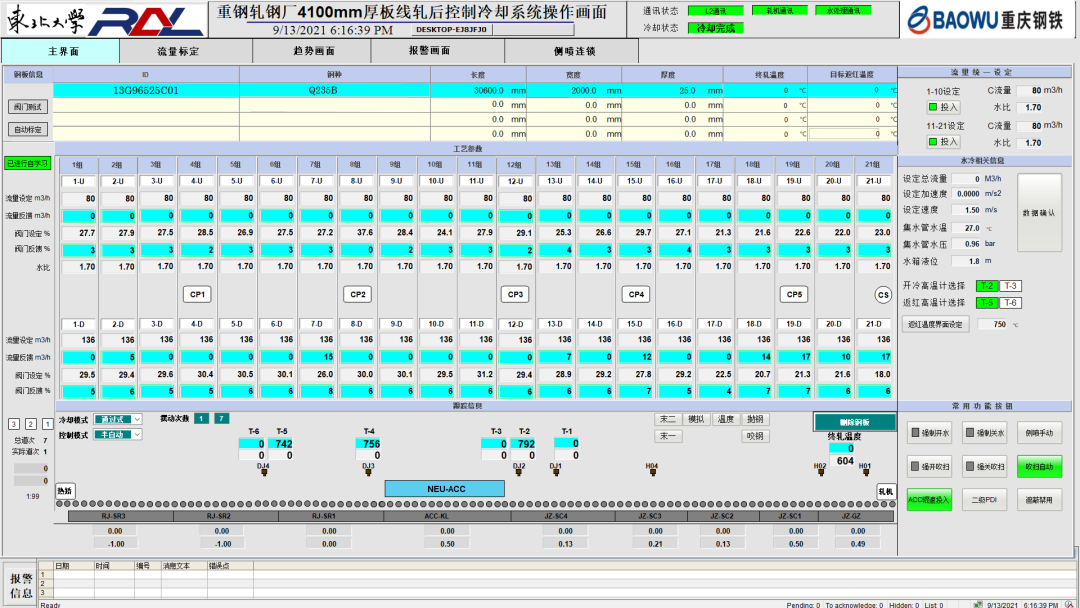
Task: Open the 控制模式 control mode dropdown
Action: pyautogui.click(x=116, y=436)
